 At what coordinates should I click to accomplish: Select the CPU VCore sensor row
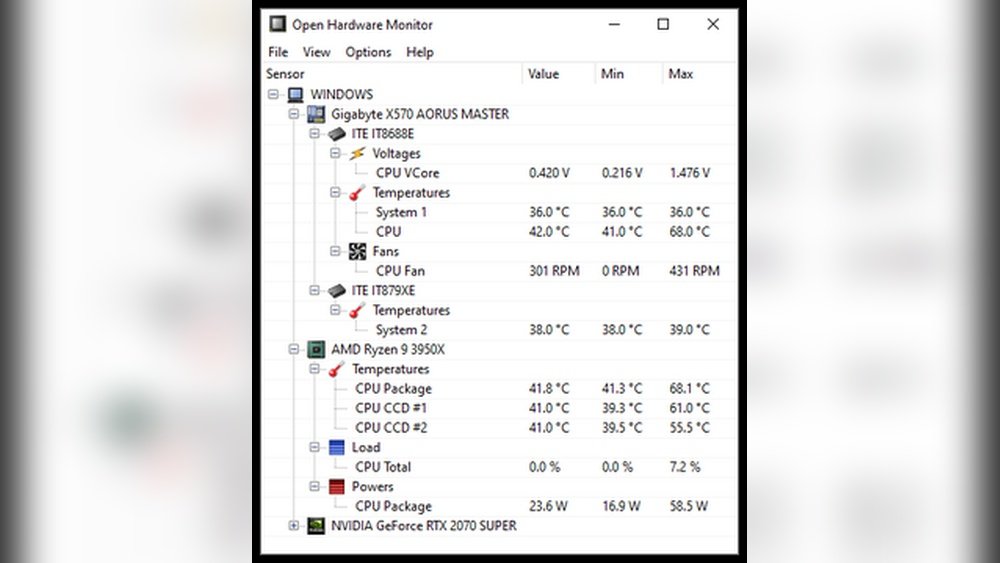[x=407, y=173]
